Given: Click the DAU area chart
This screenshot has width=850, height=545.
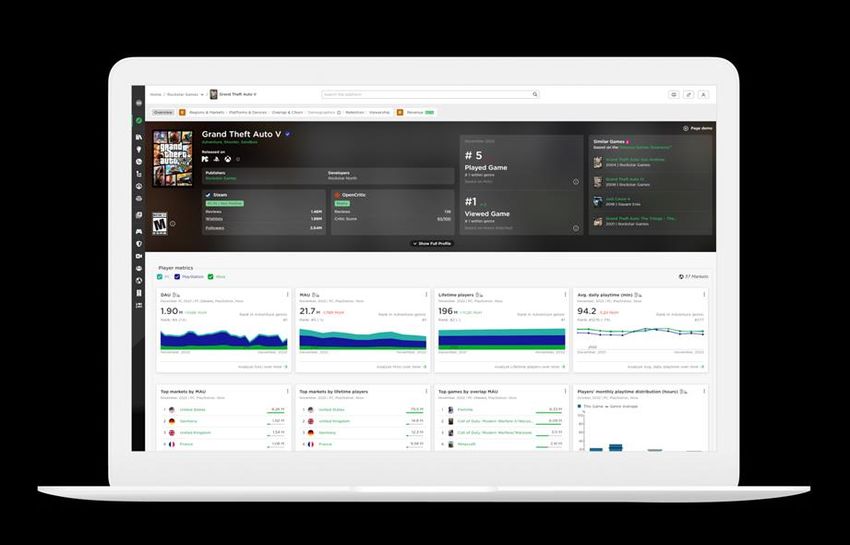Looking at the screenshot, I should (224, 339).
